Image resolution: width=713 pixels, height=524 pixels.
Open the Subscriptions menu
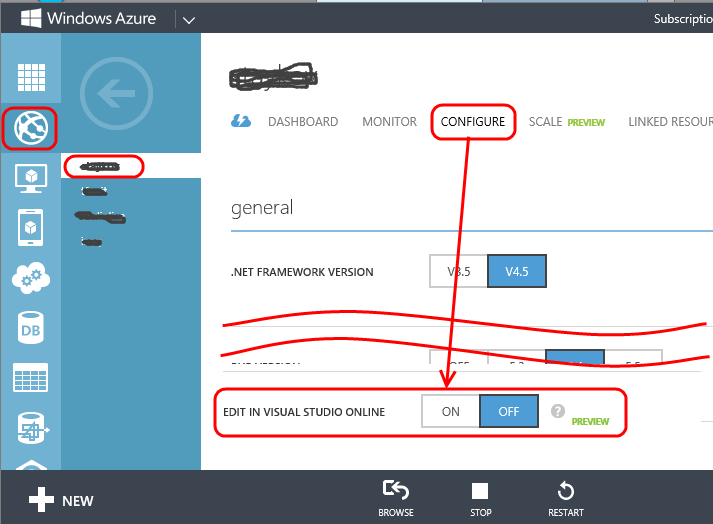click(x=683, y=19)
